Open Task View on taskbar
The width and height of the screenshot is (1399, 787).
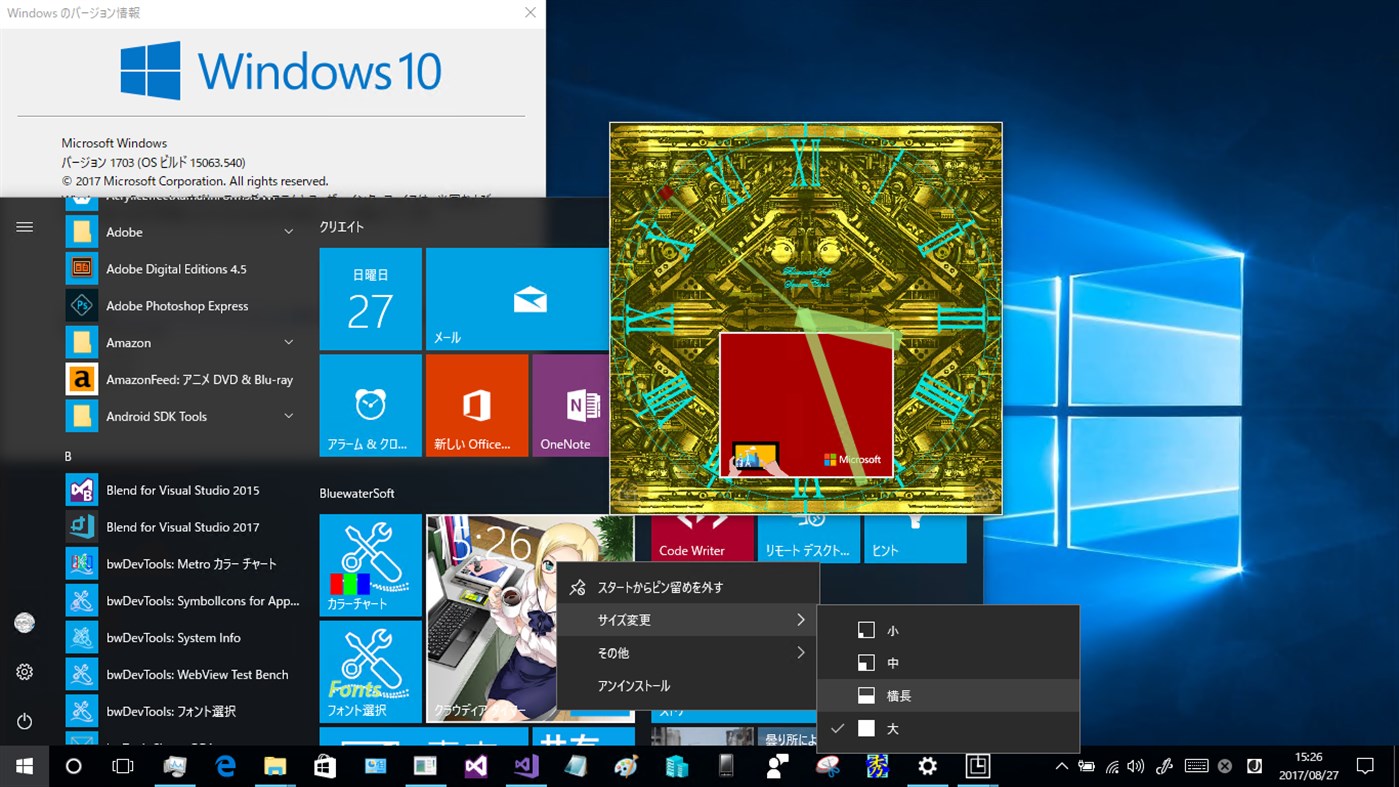point(123,767)
